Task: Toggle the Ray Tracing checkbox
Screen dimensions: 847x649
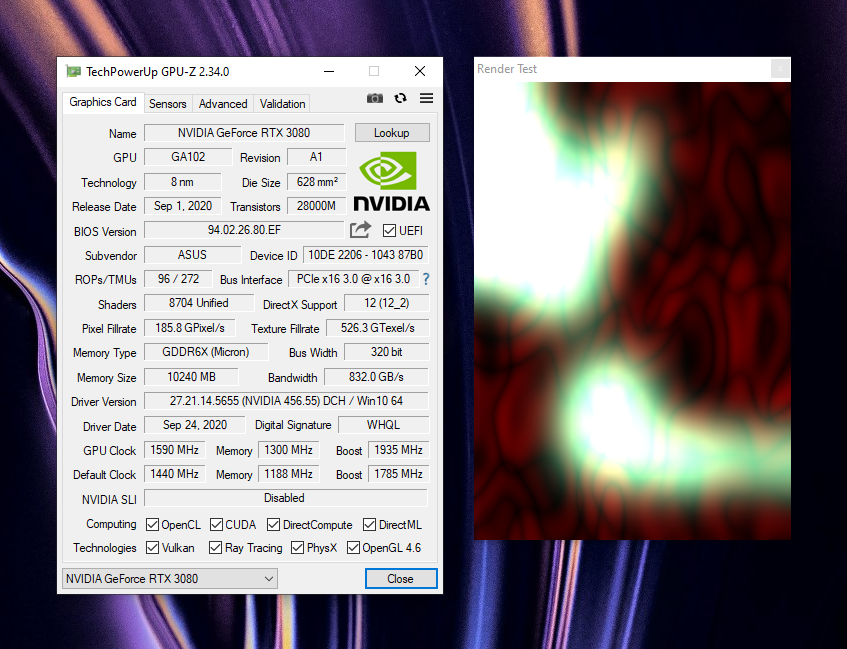Action: pos(216,548)
